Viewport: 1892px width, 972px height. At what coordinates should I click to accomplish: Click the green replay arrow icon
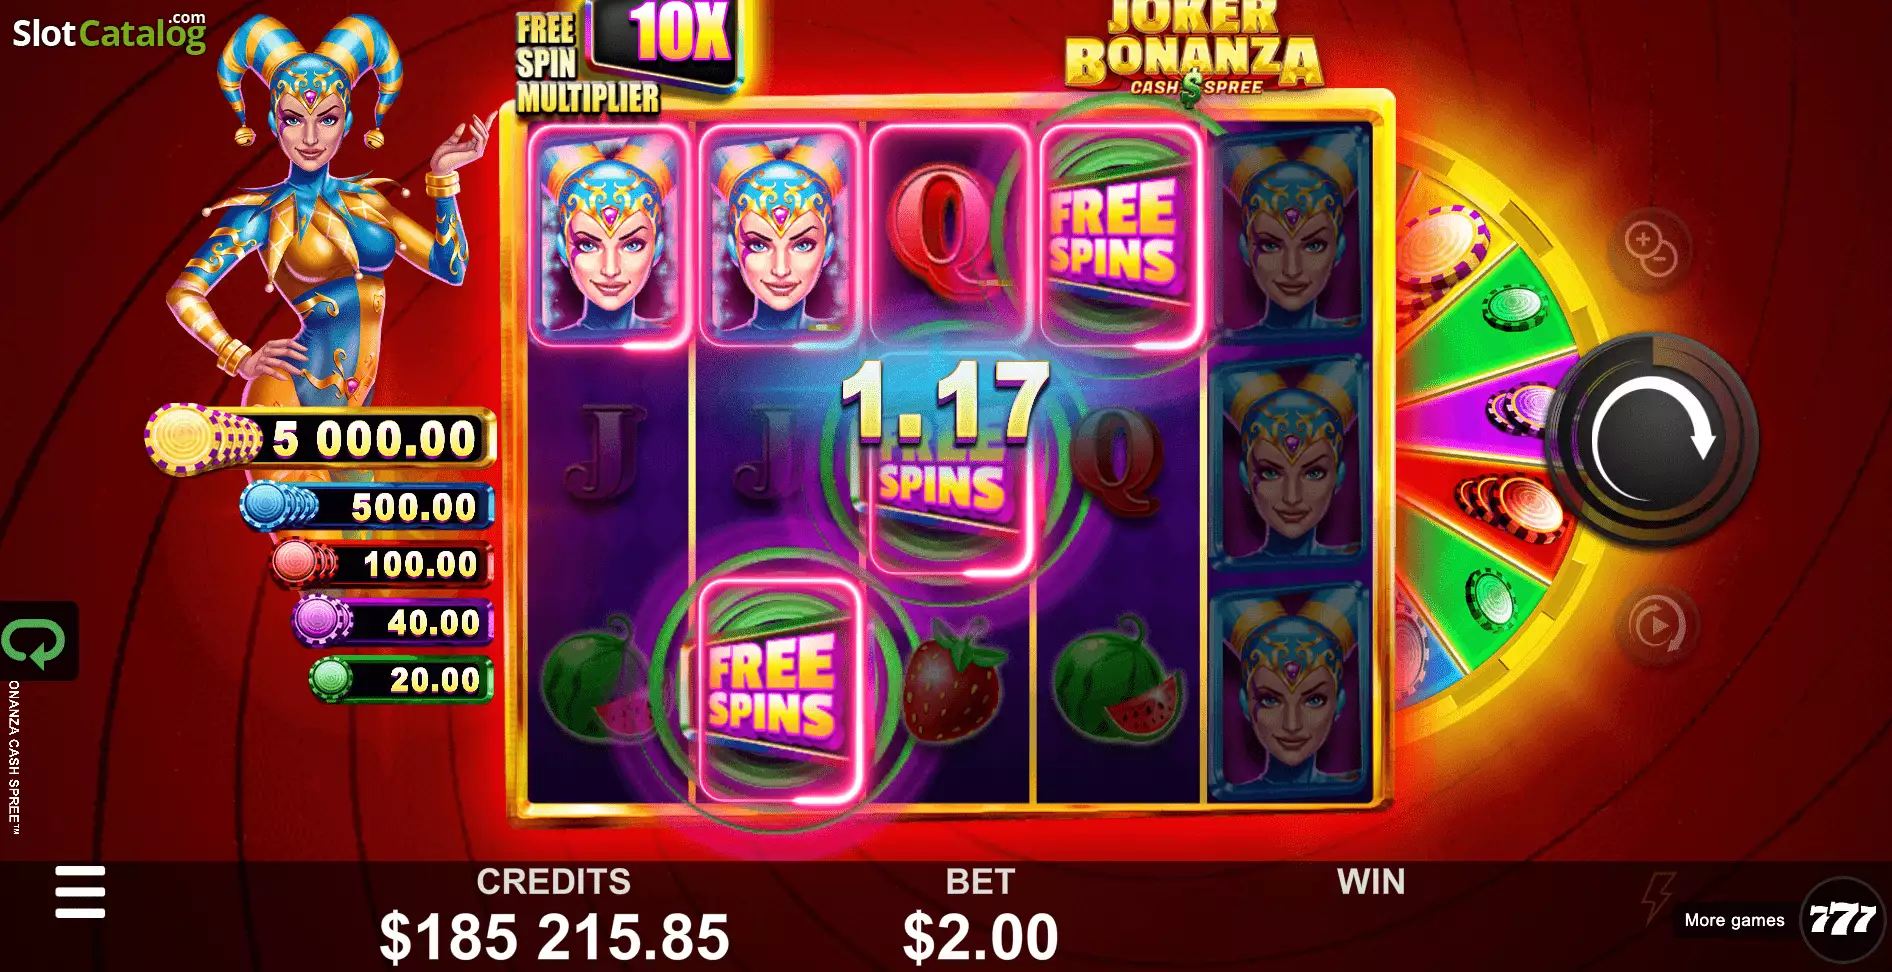point(35,642)
